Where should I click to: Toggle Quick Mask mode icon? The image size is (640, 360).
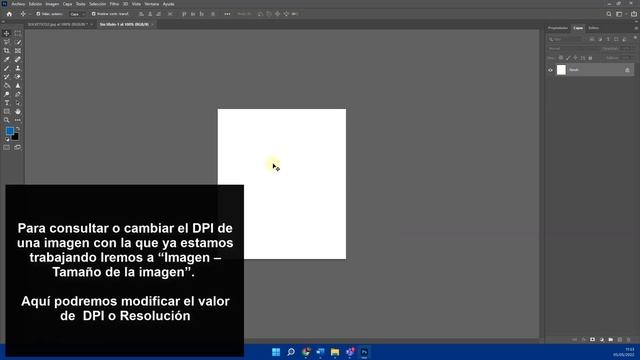(7, 147)
